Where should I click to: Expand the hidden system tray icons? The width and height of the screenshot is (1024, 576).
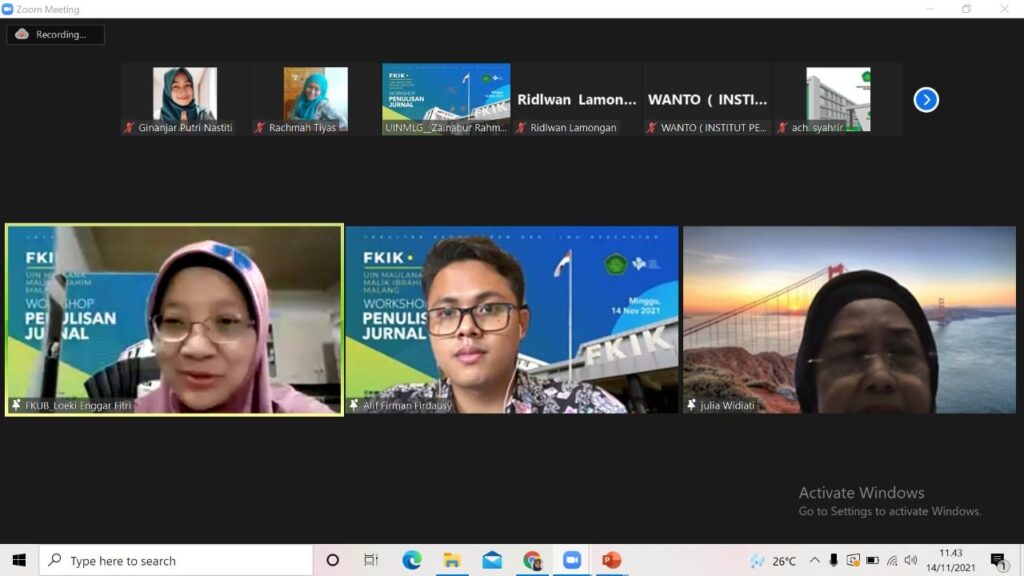(815, 560)
